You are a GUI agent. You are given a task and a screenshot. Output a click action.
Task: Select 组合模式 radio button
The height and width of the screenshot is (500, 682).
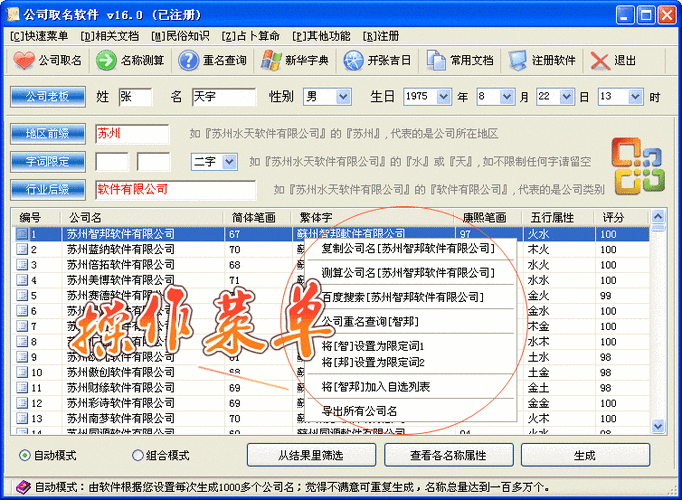coord(137,455)
